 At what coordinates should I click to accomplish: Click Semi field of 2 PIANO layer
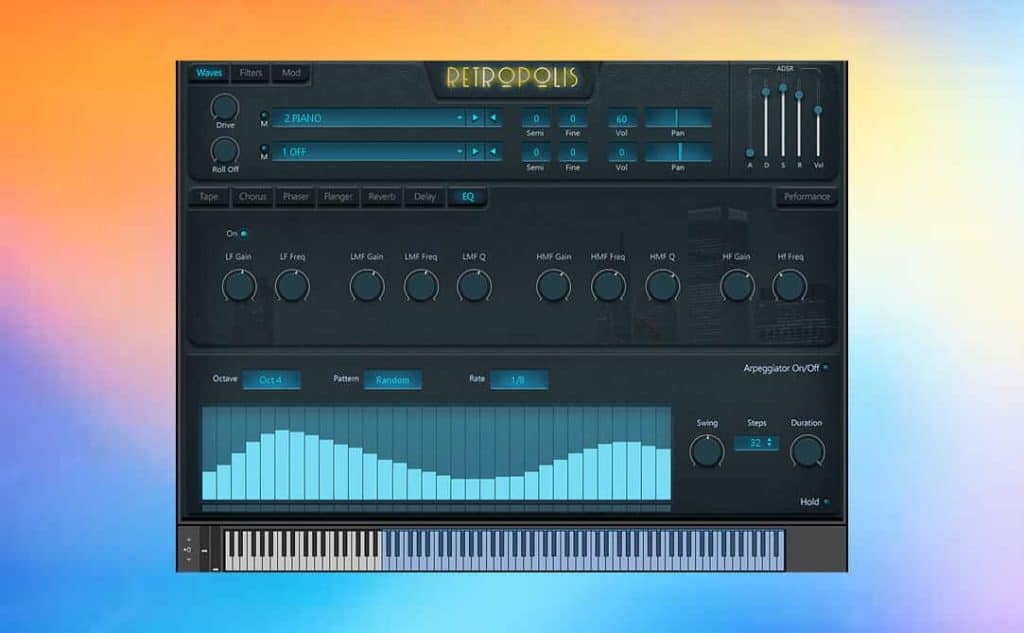pos(536,118)
